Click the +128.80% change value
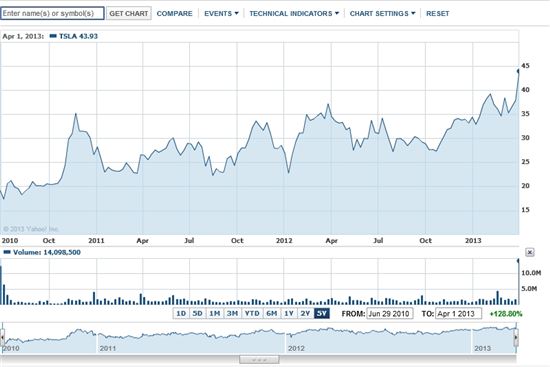 tap(506, 314)
